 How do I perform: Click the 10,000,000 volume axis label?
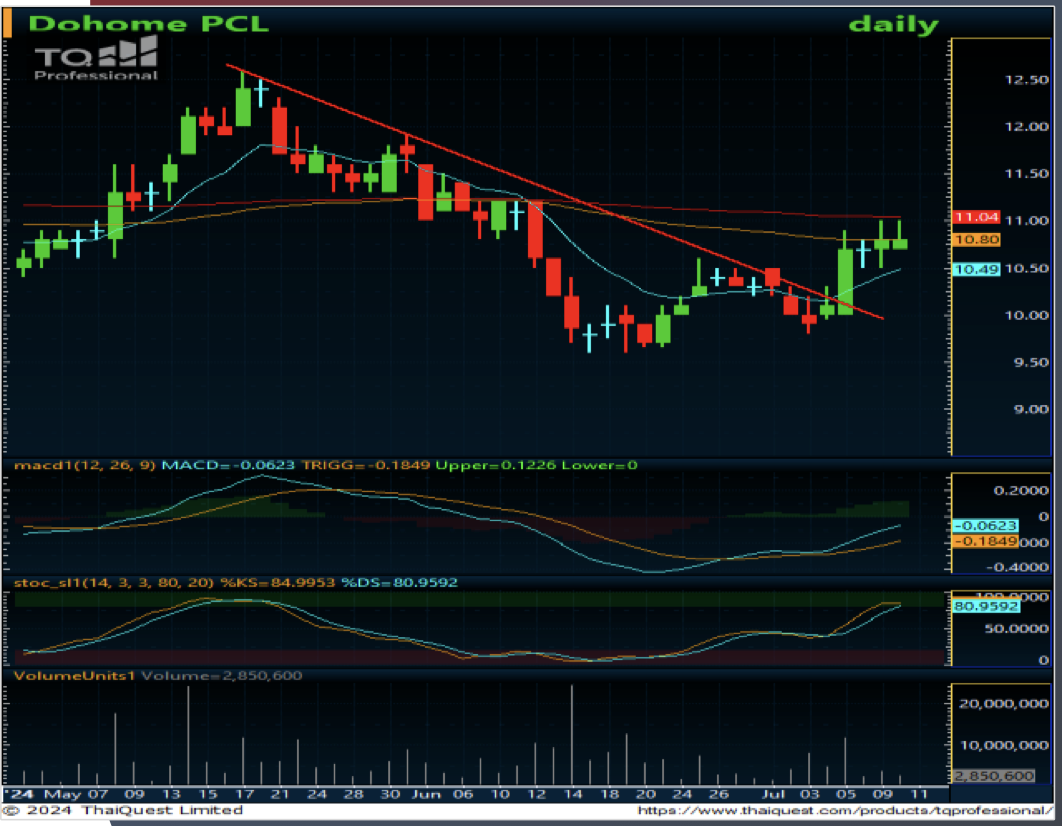pyautogui.click(x=1004, y=745)
